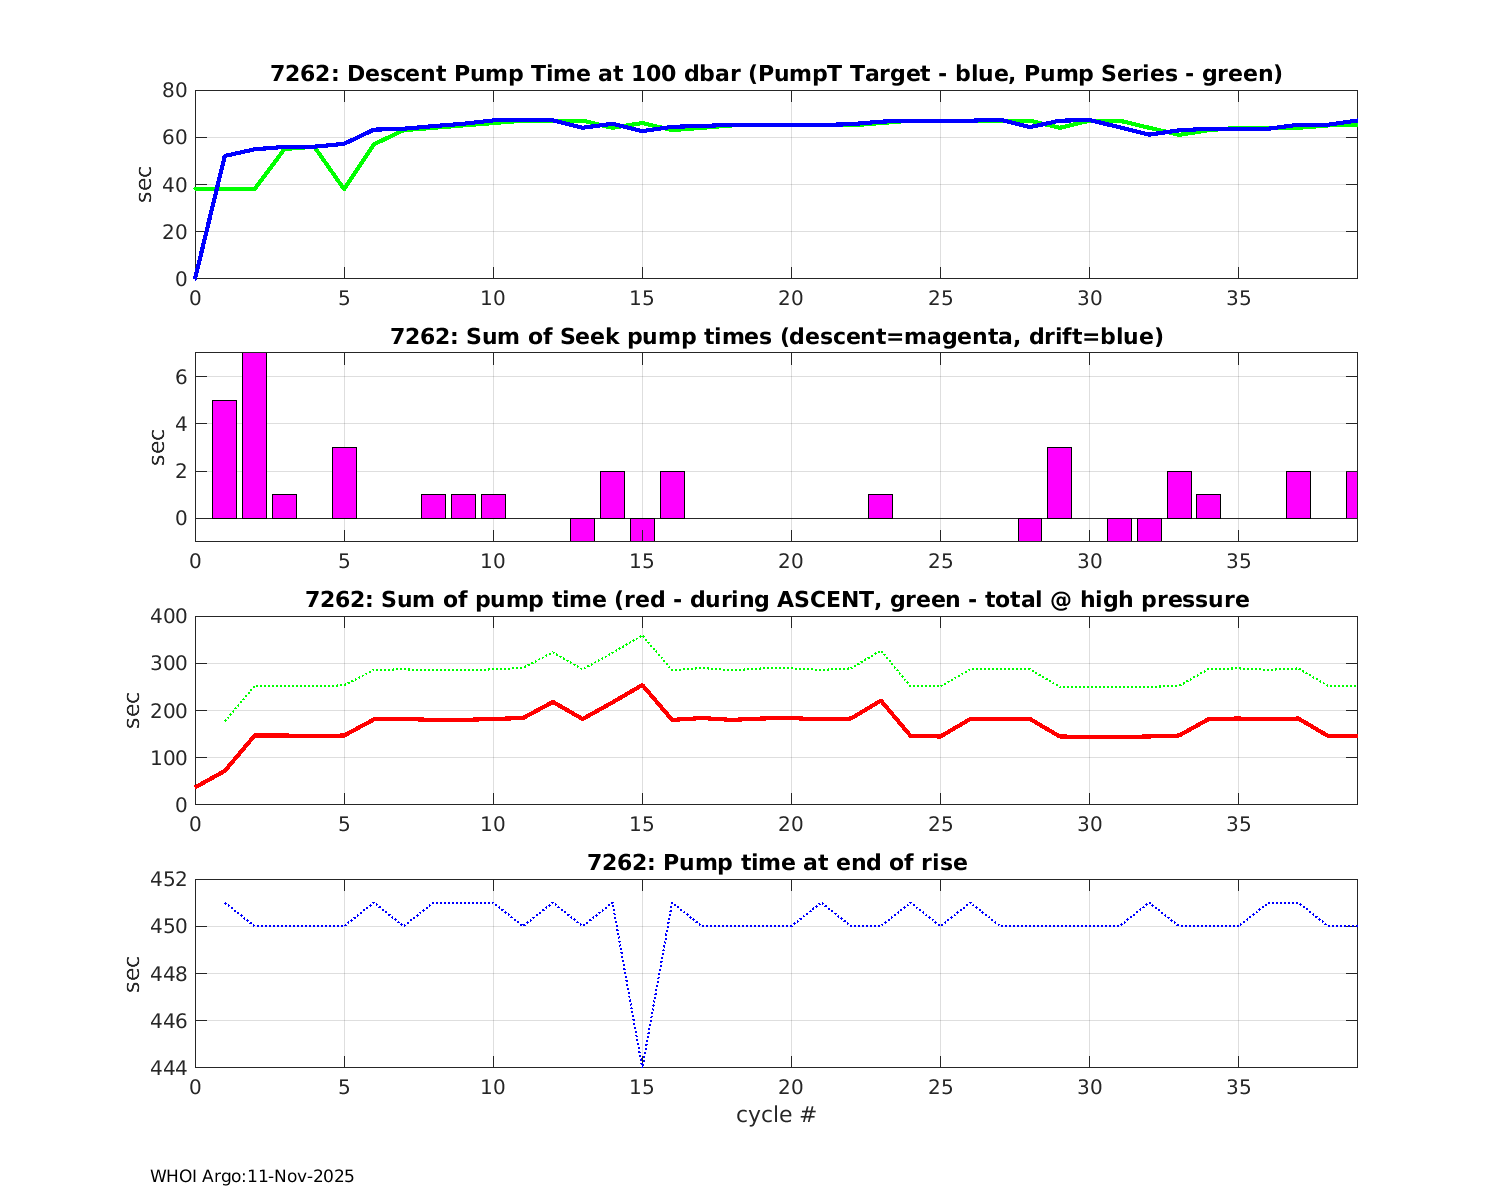
Task: Click the 452 y-axis tick label
Action: tap(169, 880)
